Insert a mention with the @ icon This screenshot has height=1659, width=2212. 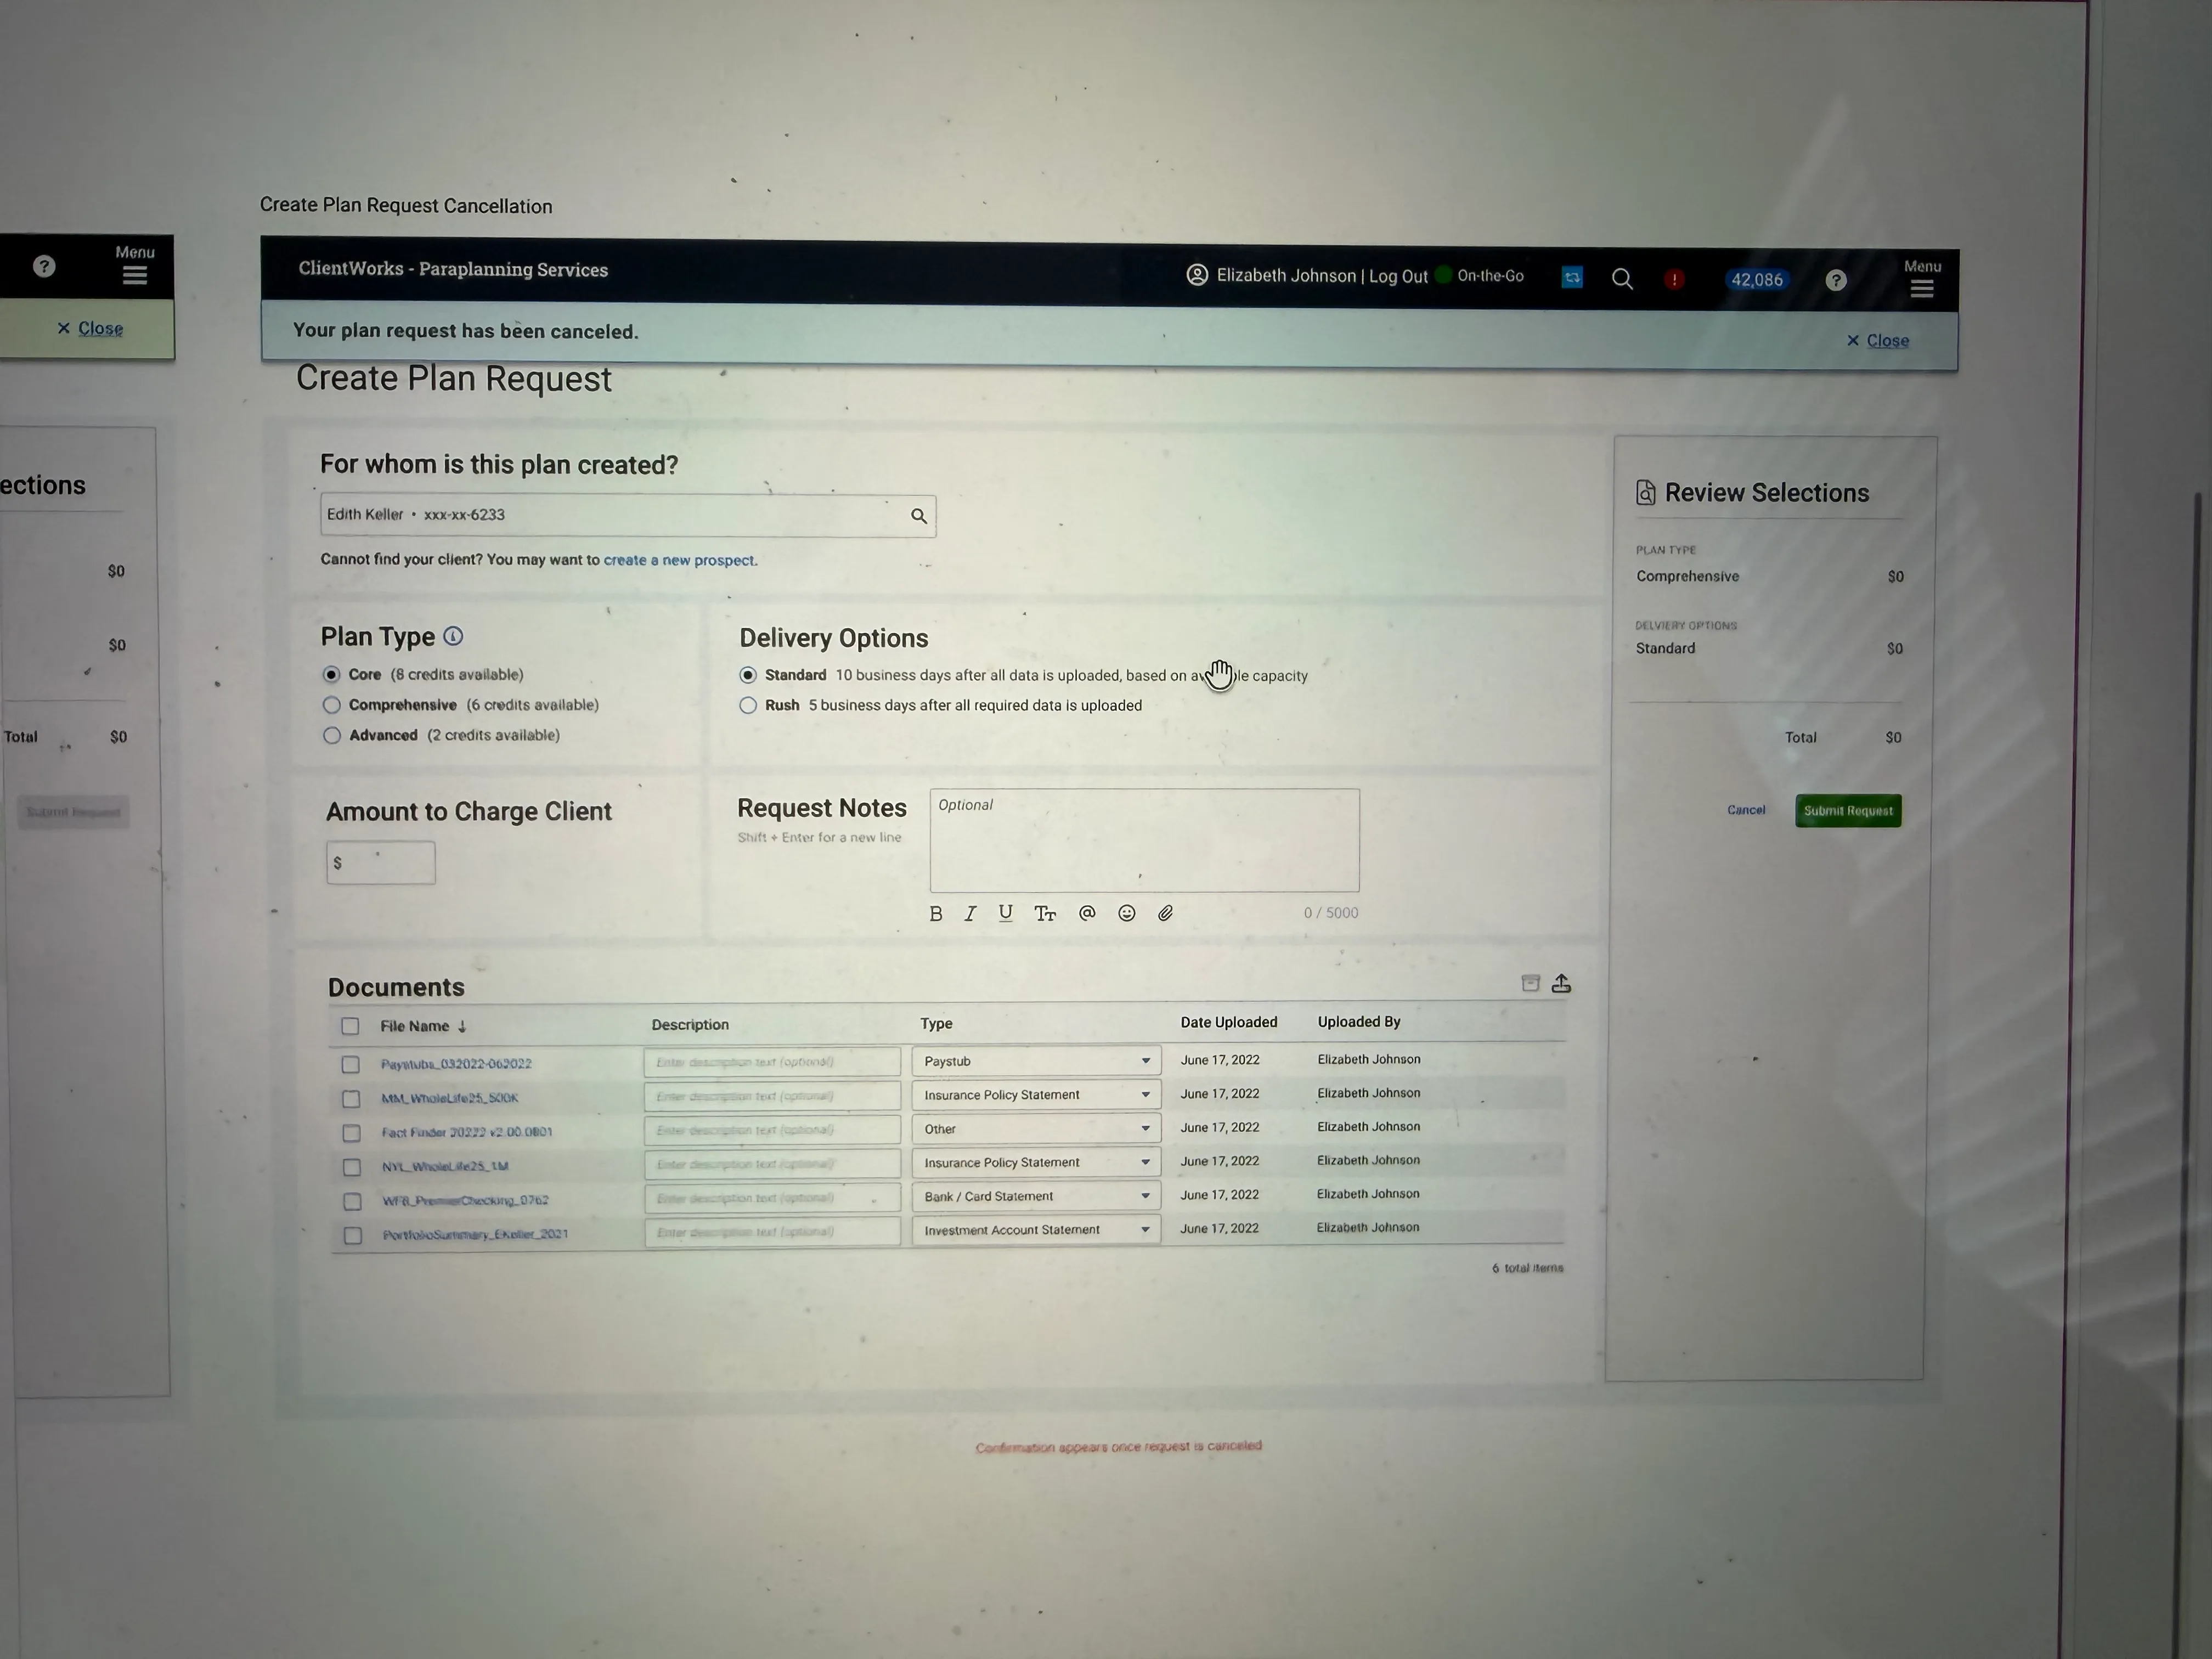pyautogui.click(x=1087, y=913)
